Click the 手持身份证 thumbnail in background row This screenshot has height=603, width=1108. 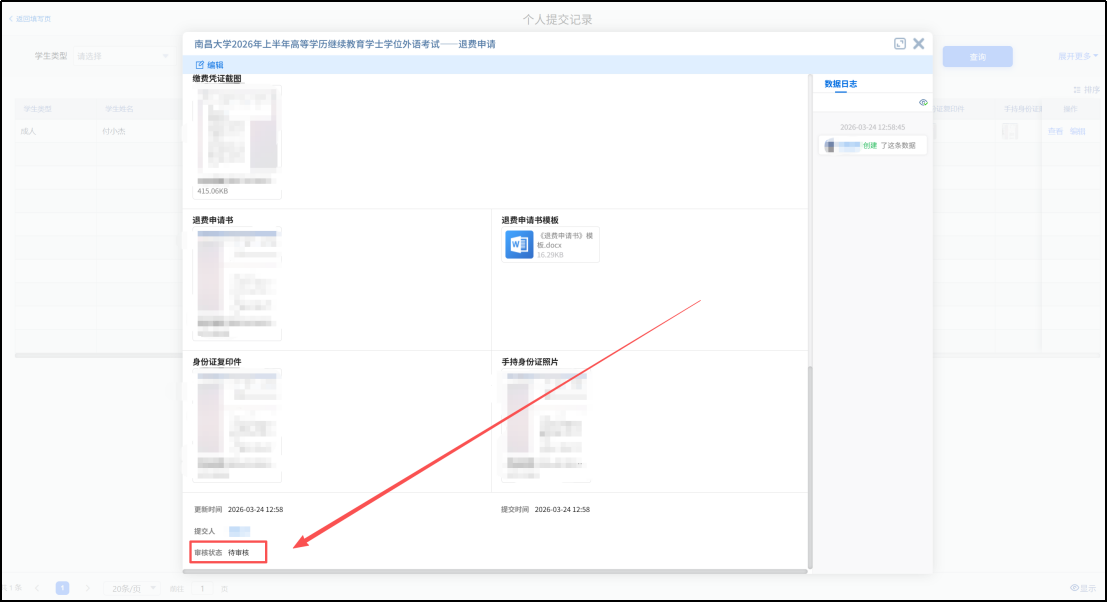pos(1010,131)
